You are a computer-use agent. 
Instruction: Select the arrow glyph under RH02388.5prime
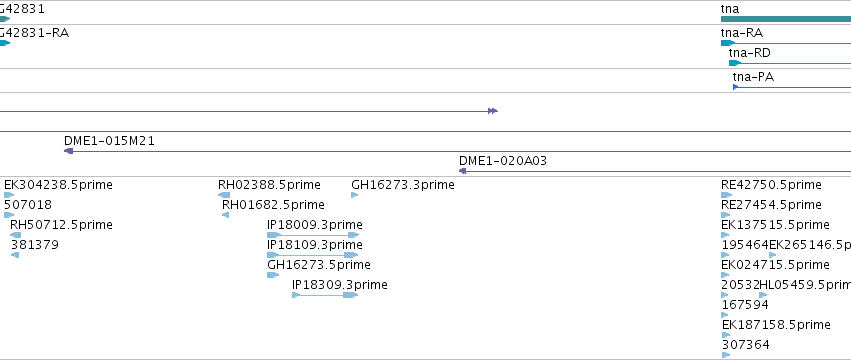(x=224, y=195)
